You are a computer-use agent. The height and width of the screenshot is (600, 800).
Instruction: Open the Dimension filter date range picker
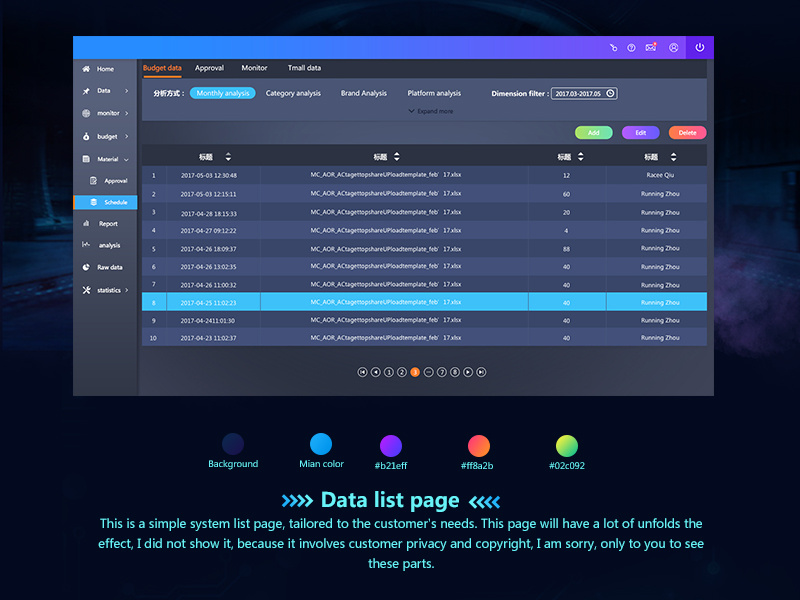(x=587, y=93)
